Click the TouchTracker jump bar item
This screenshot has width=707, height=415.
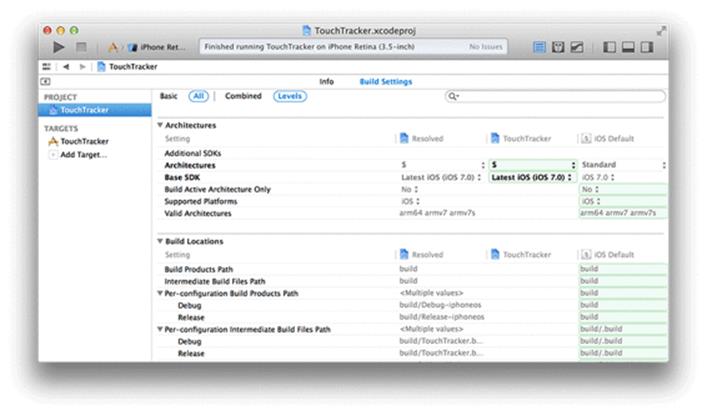(x=128, y=67)
